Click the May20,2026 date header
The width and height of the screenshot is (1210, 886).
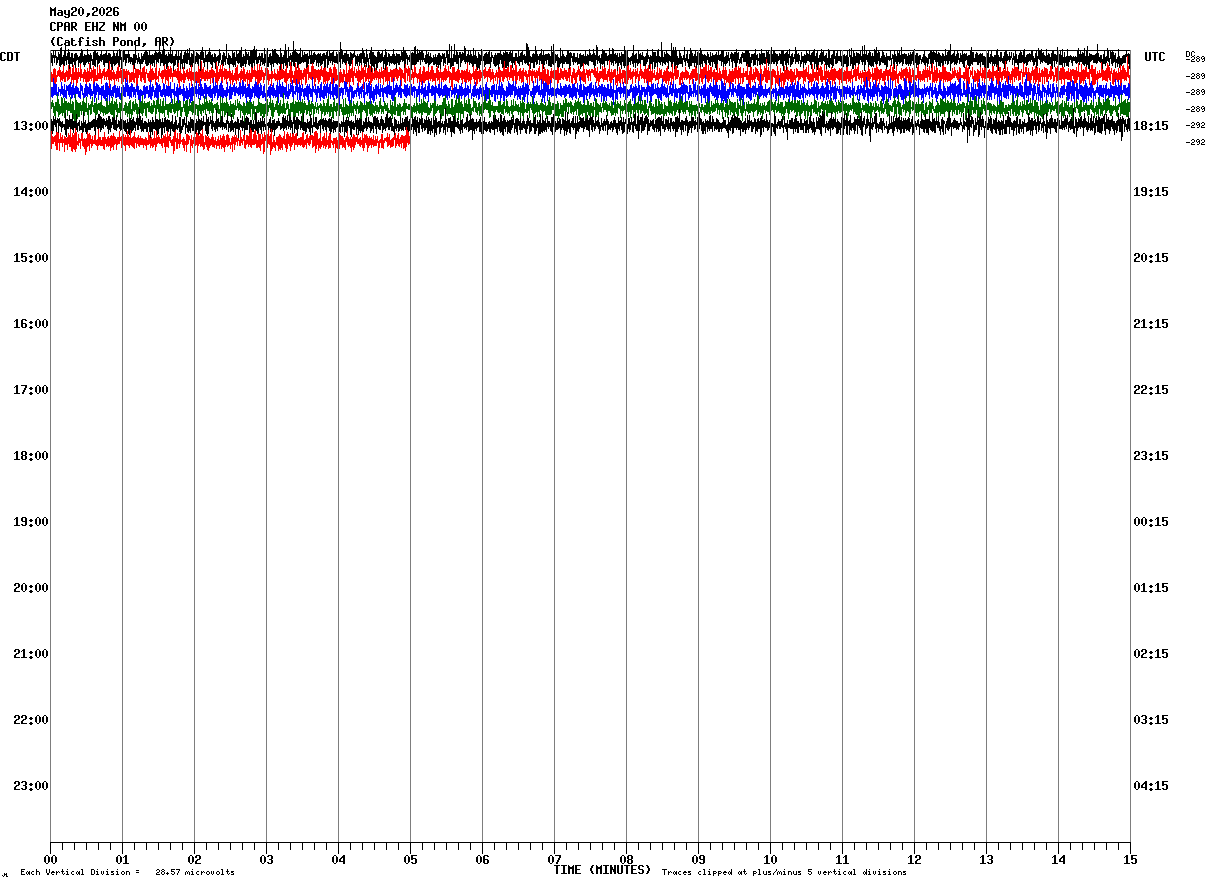(84, 12)
